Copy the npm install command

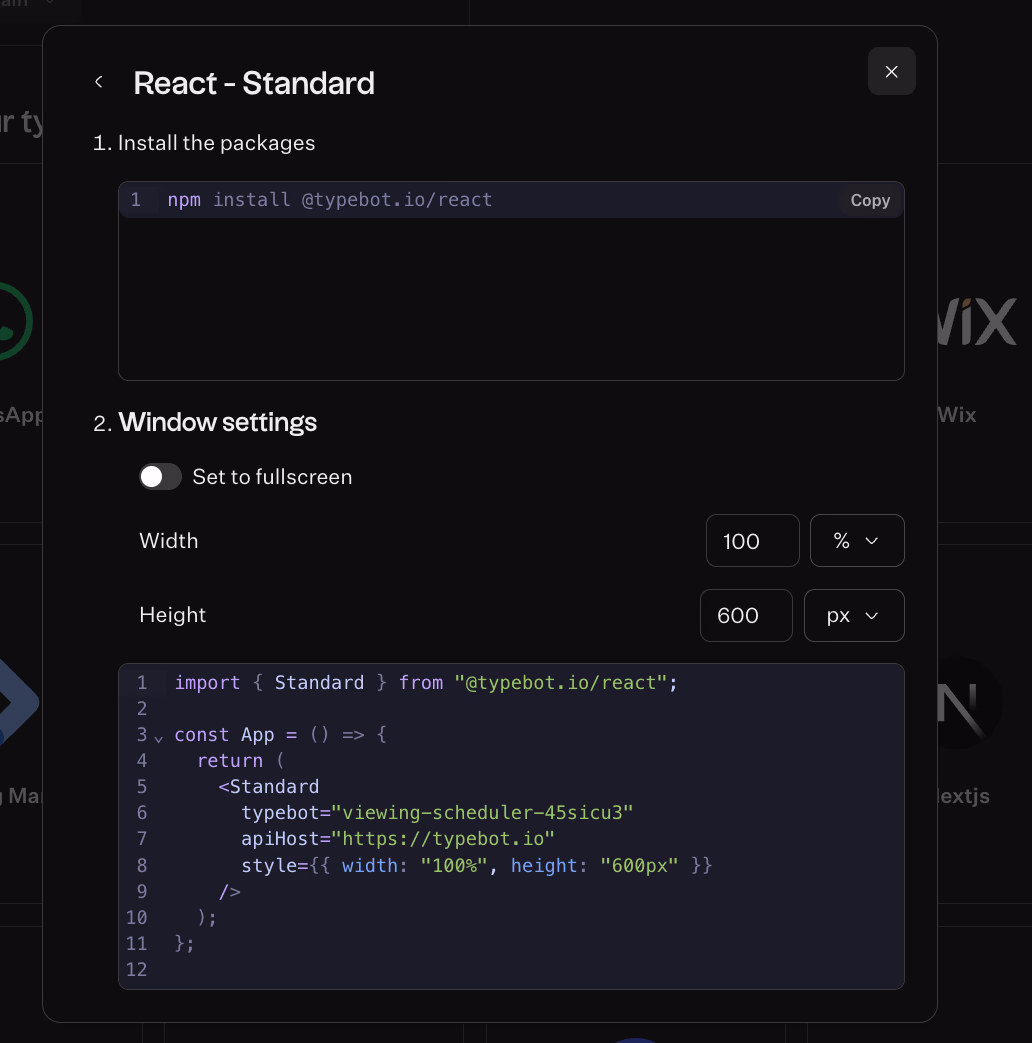click(870, 200)
